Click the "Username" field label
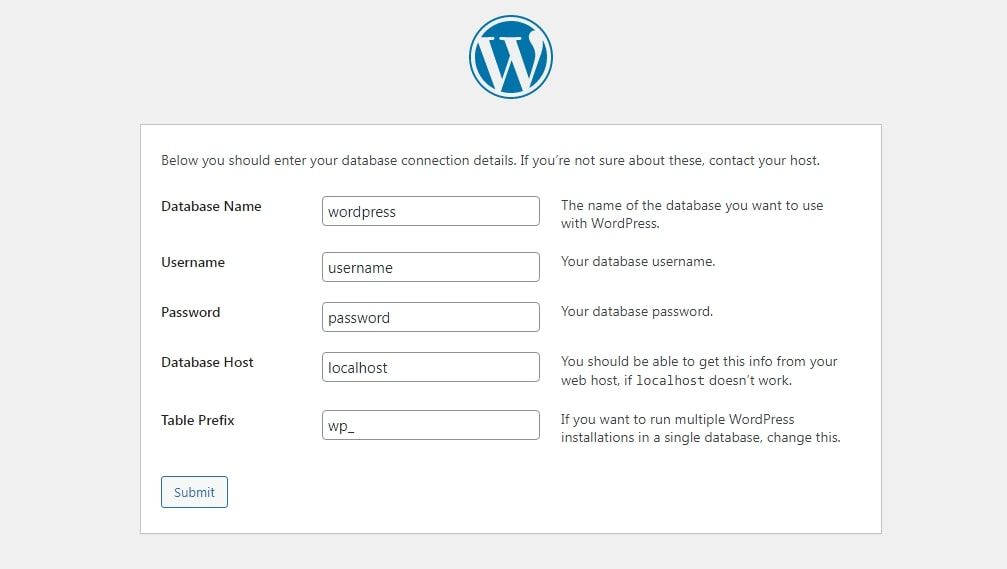This screenshot has width=1007, height=569. click(x=193, y=263)
